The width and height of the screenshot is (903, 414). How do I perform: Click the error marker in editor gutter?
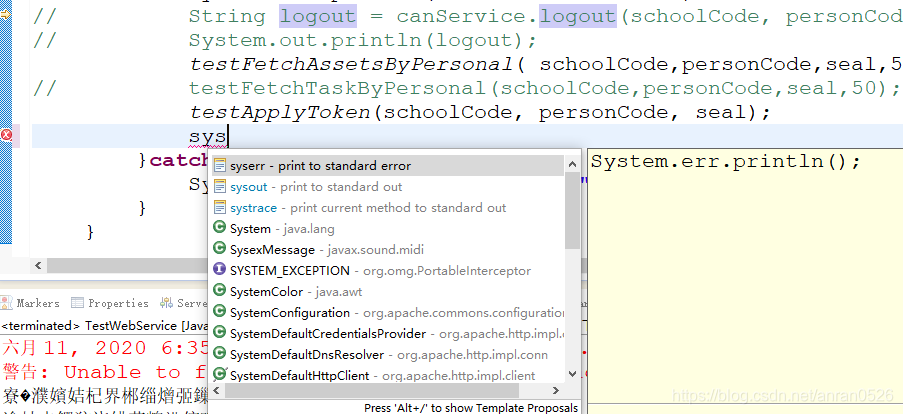point(6,136)
